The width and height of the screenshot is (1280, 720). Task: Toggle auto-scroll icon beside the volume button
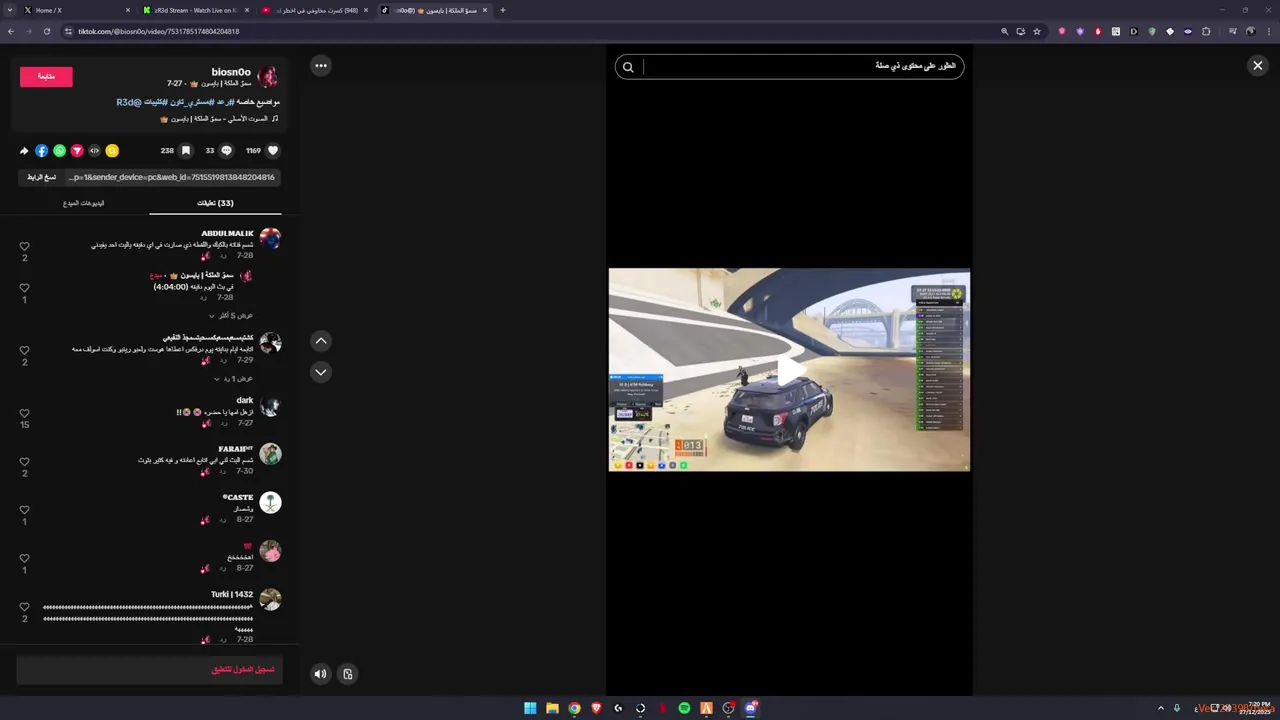coord(348,674)
